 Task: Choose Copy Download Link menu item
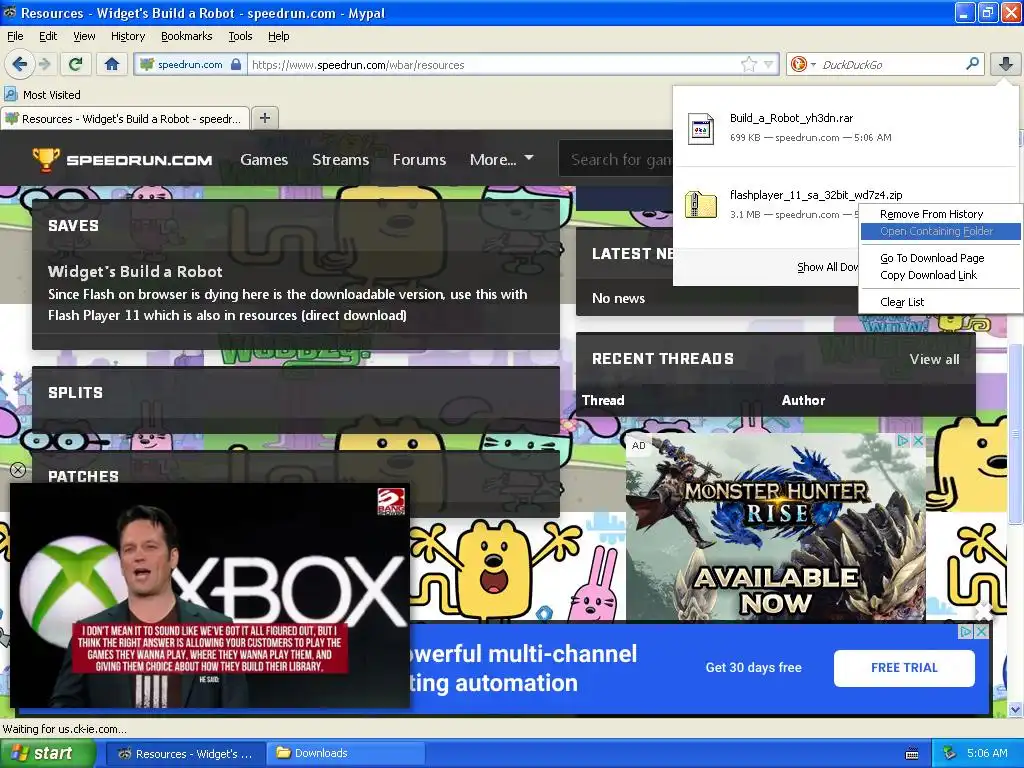[928, 275]
